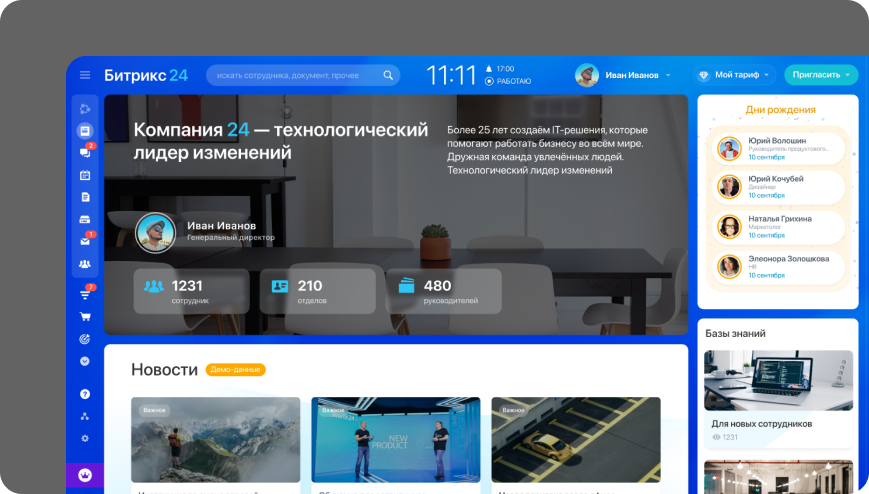The image size is (869, 494).
Task: Open Иван Иванов Генеральный директор profile
Action: [x=205, y=232]
